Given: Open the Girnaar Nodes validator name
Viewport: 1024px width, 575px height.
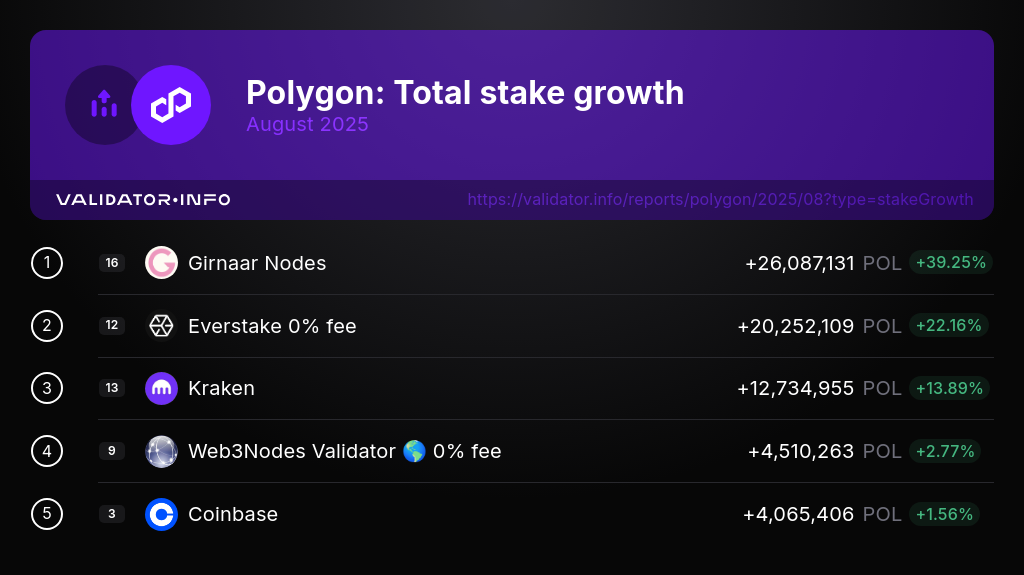Looking at the screenshot, I should tap(257, 263).
